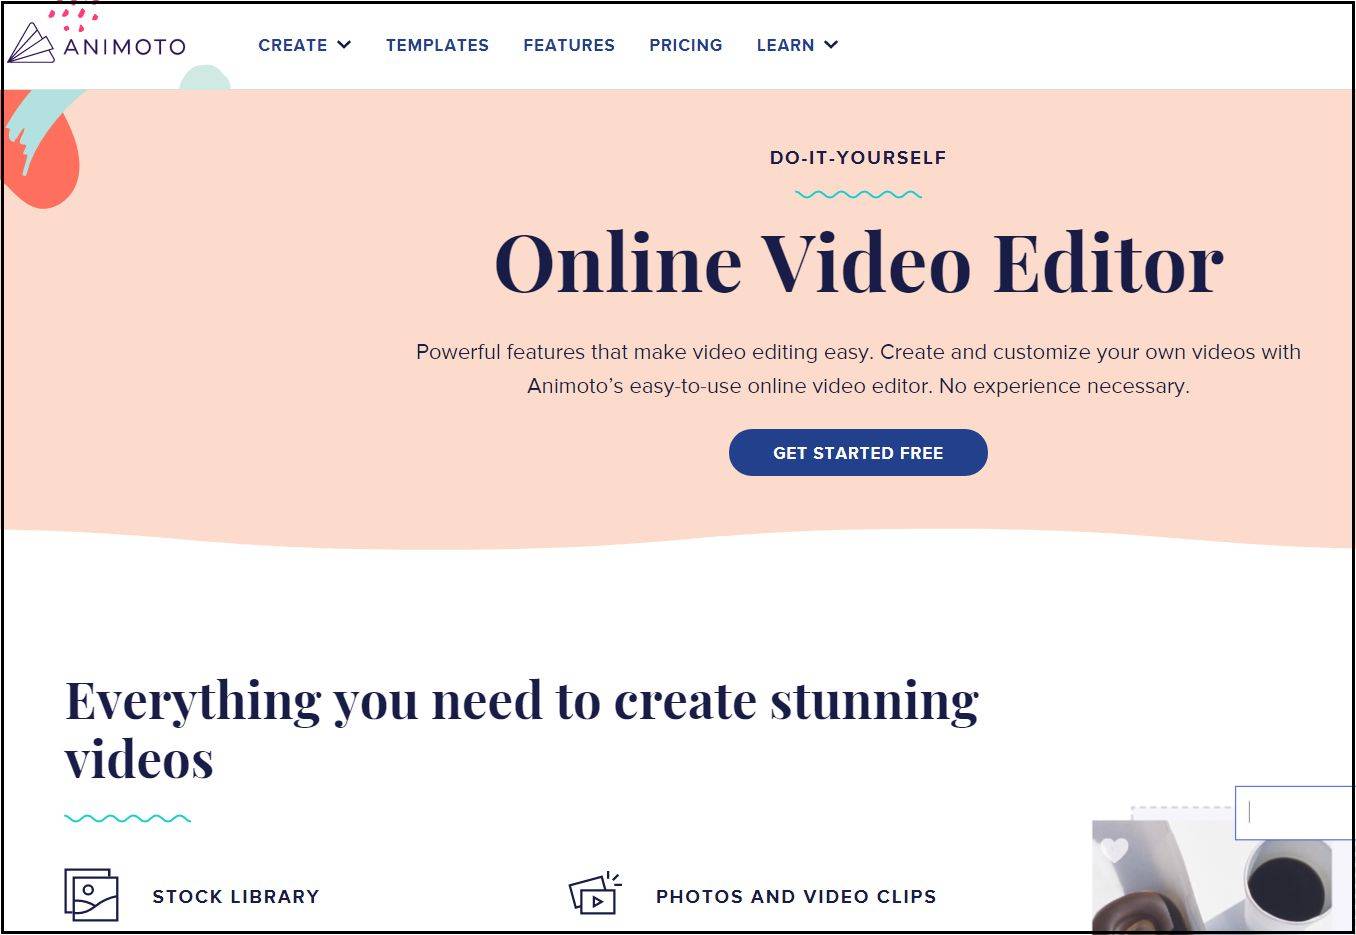Open the Pricing page
This screenshot has height=935, width=1356.
click(685, 45)
